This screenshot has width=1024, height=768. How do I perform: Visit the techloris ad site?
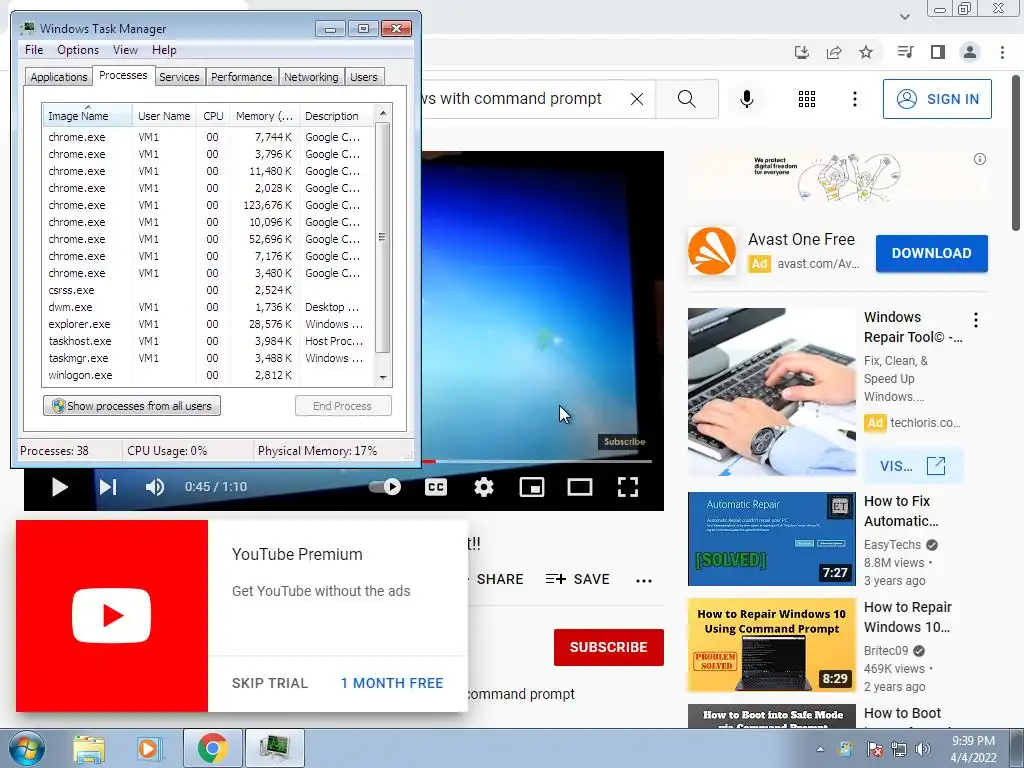point(913,466)
